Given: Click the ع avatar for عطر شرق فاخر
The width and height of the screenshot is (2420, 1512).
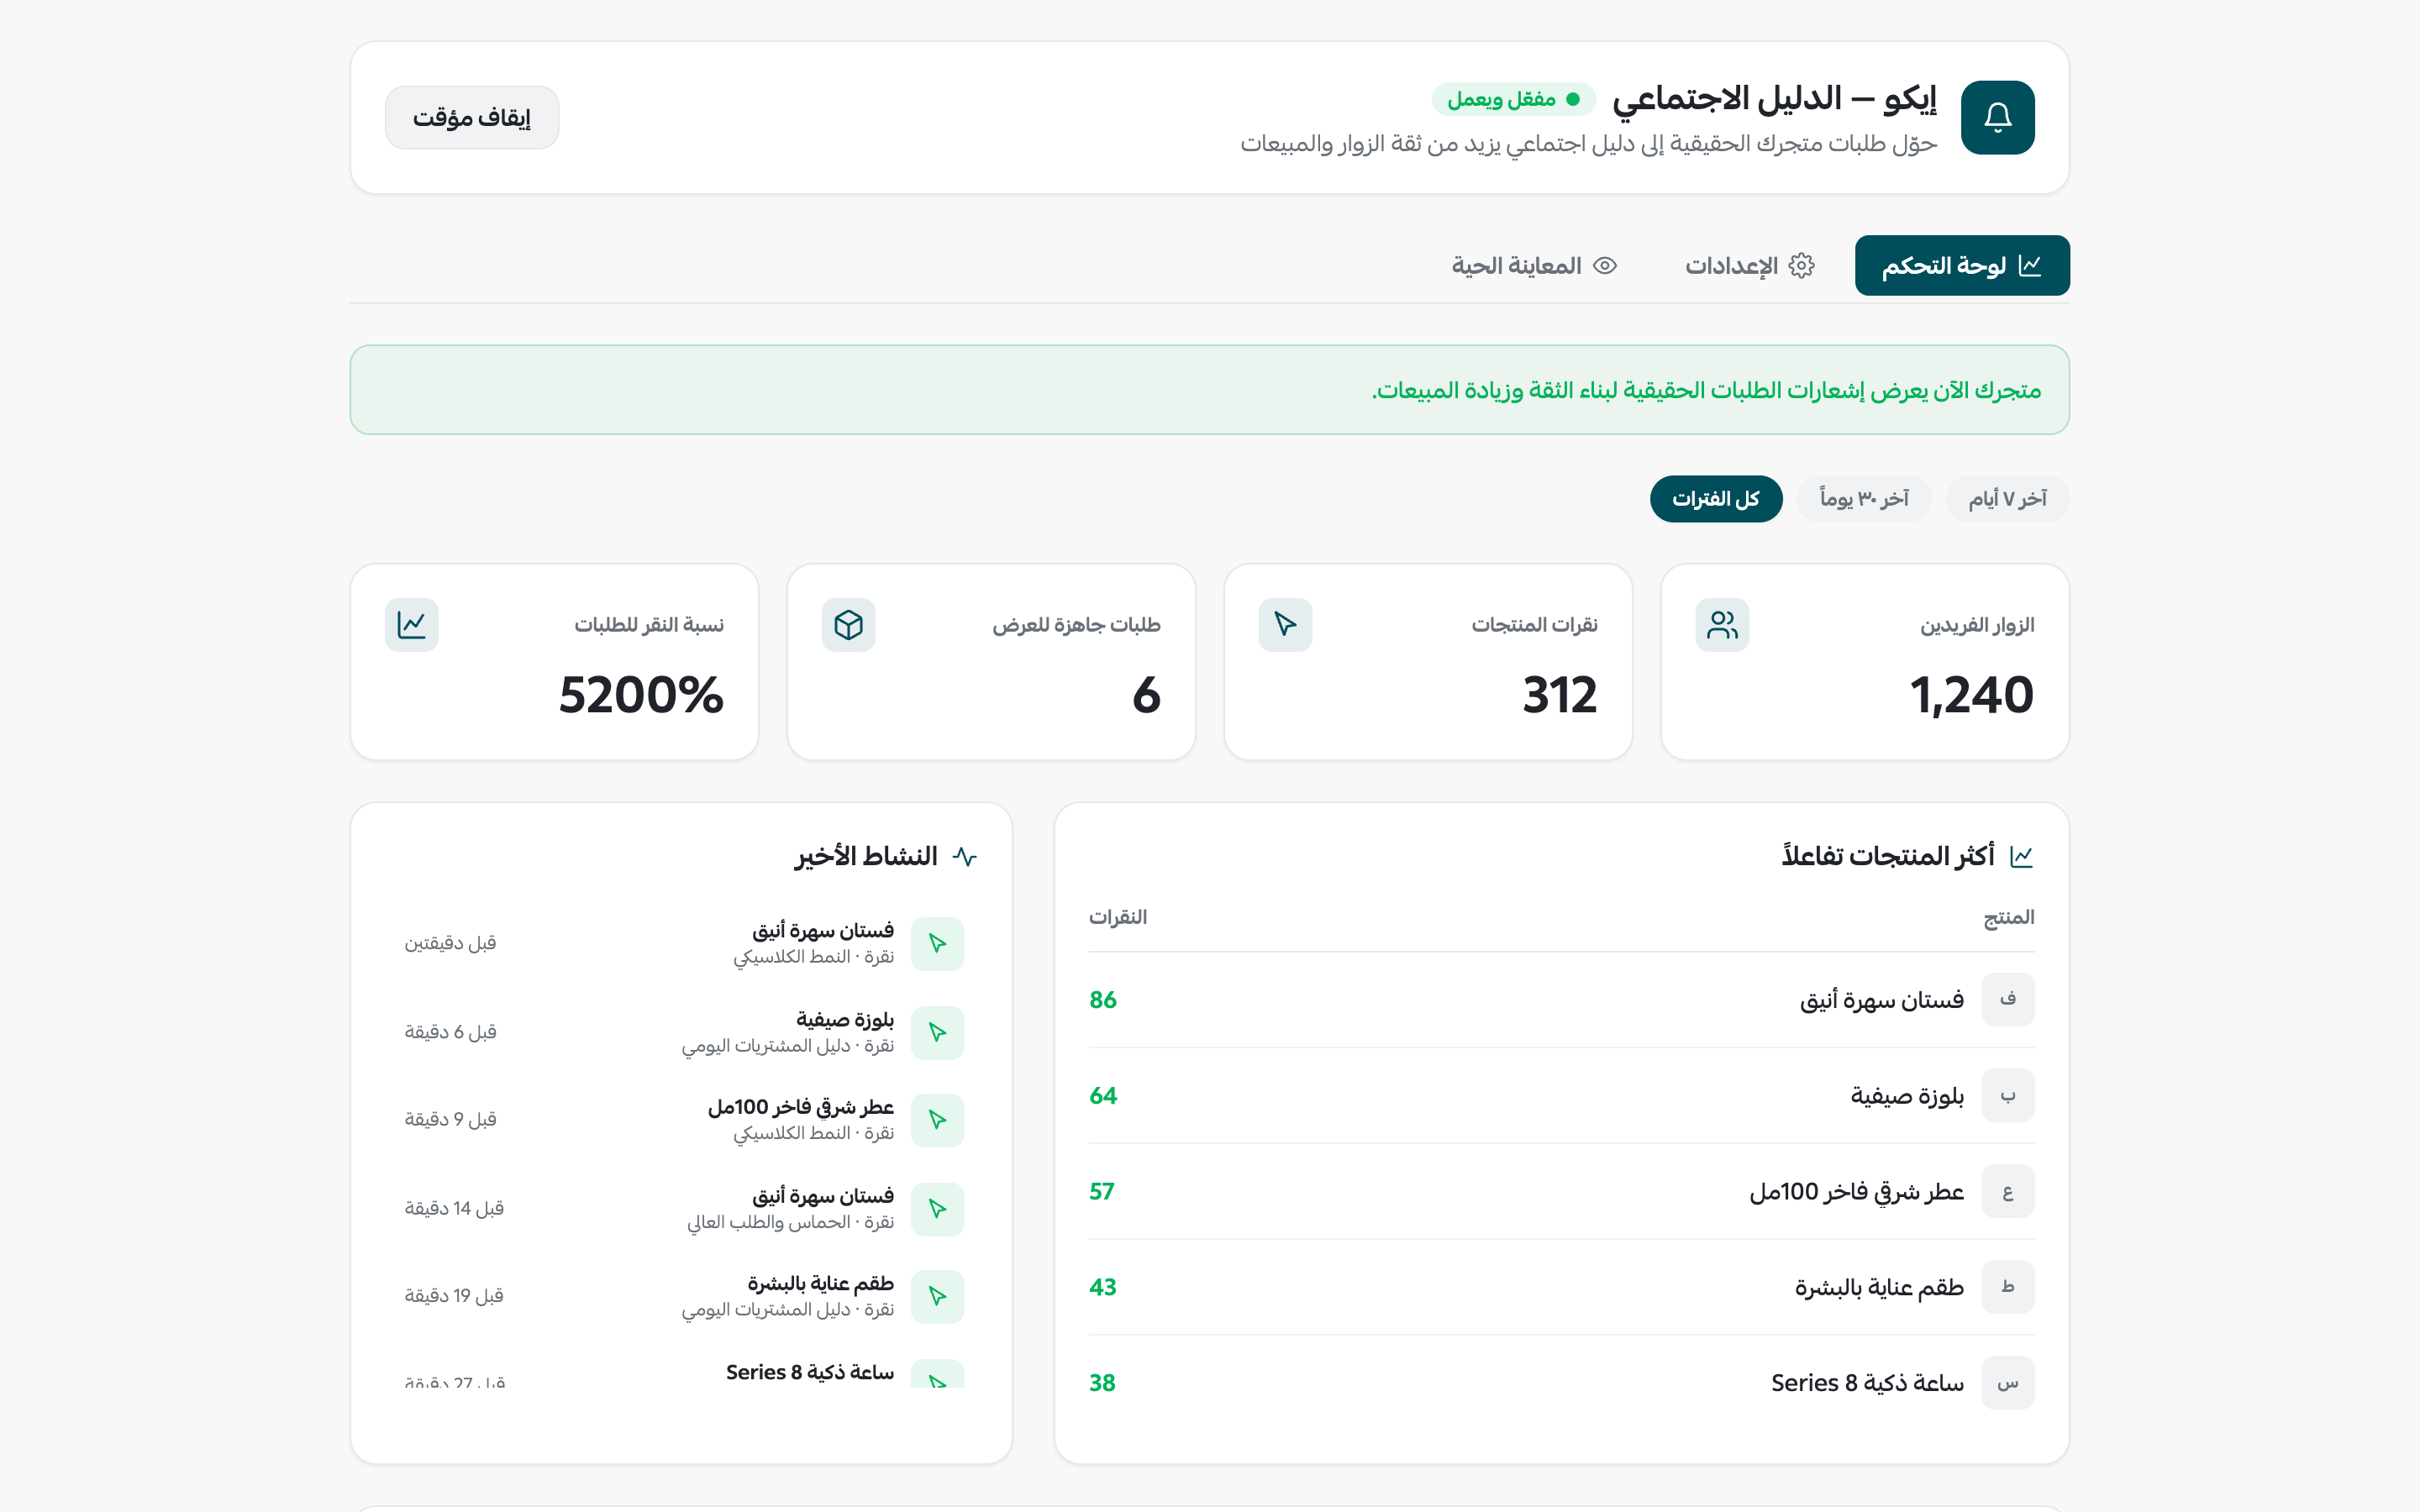Looking at the screenshot, I should tap(2007, 1191).
